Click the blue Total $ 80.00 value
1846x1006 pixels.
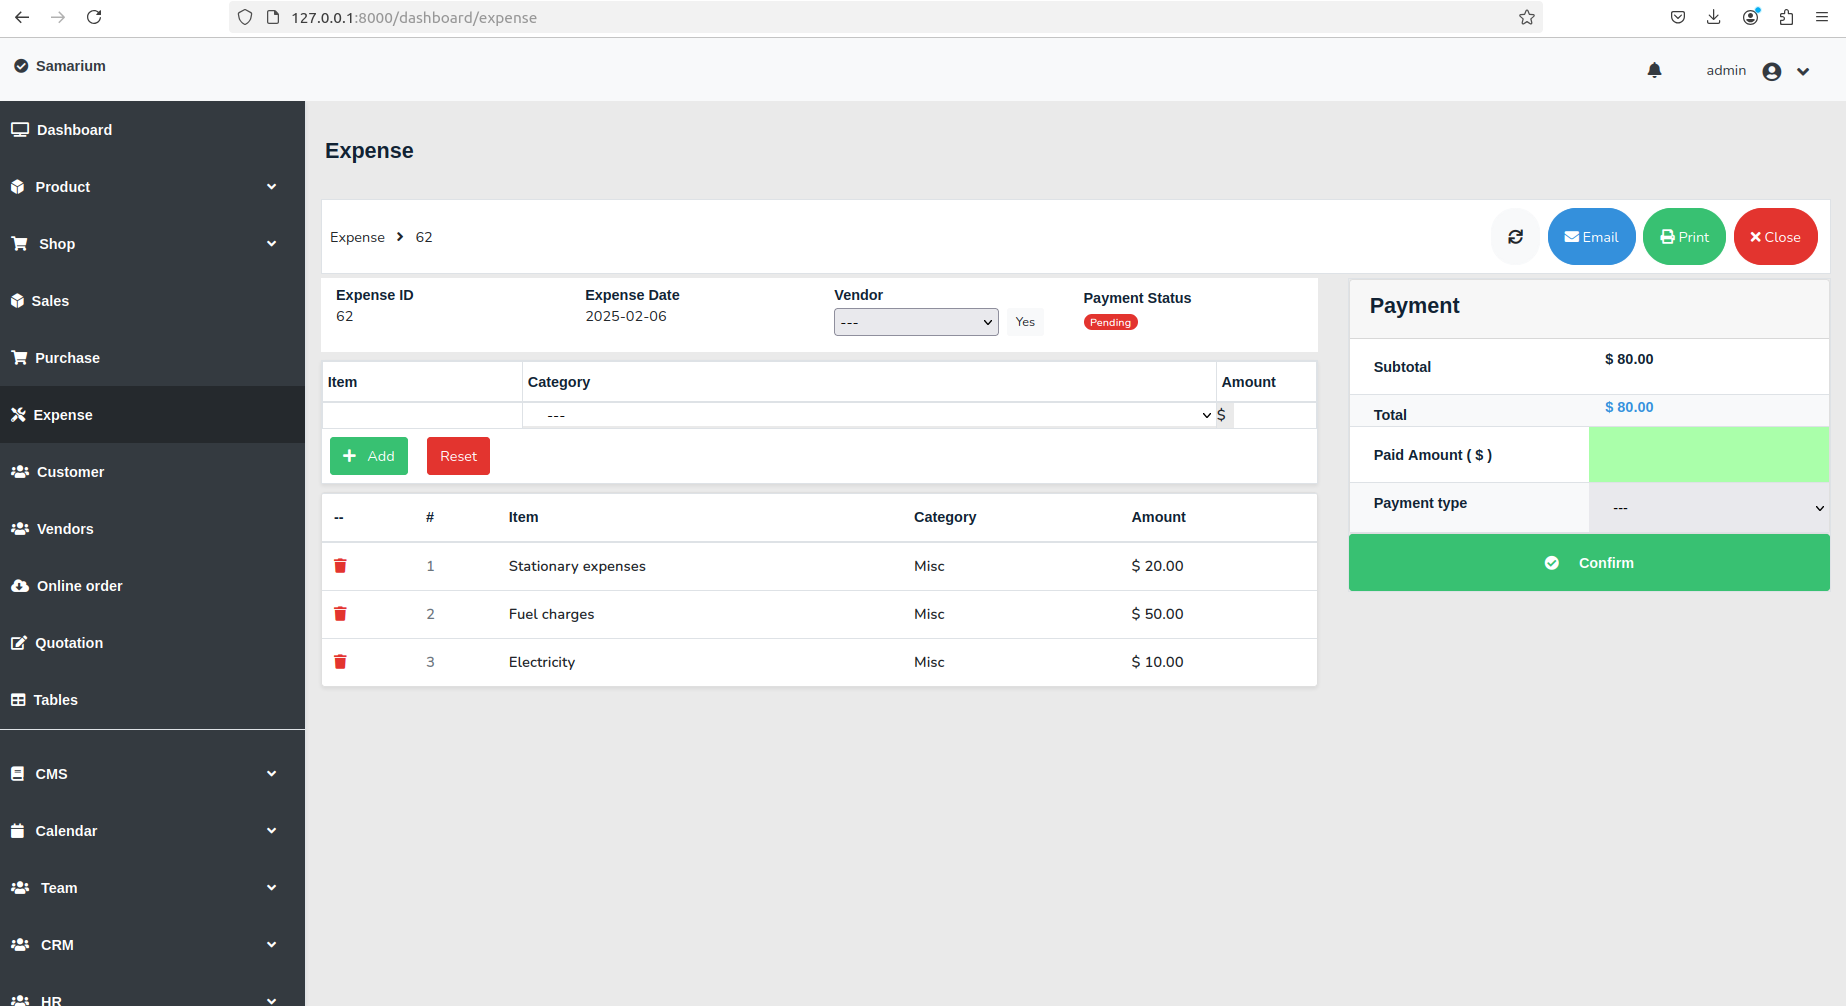[x=1629, y=407]
